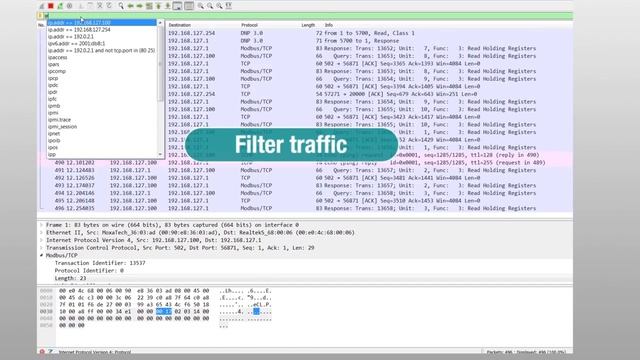Click the Go to packet toolbar icon
Viewport: 640px width, 360px height.
tap(149, 6)
